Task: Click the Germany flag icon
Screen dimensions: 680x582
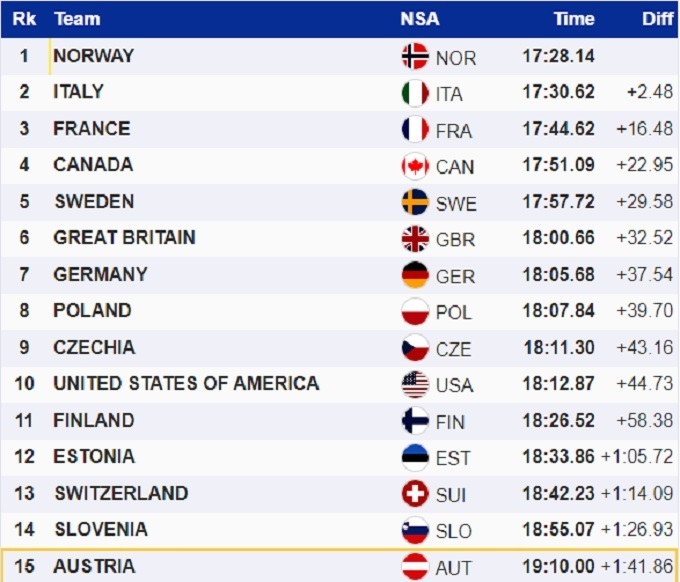Action: pos(415,275)
